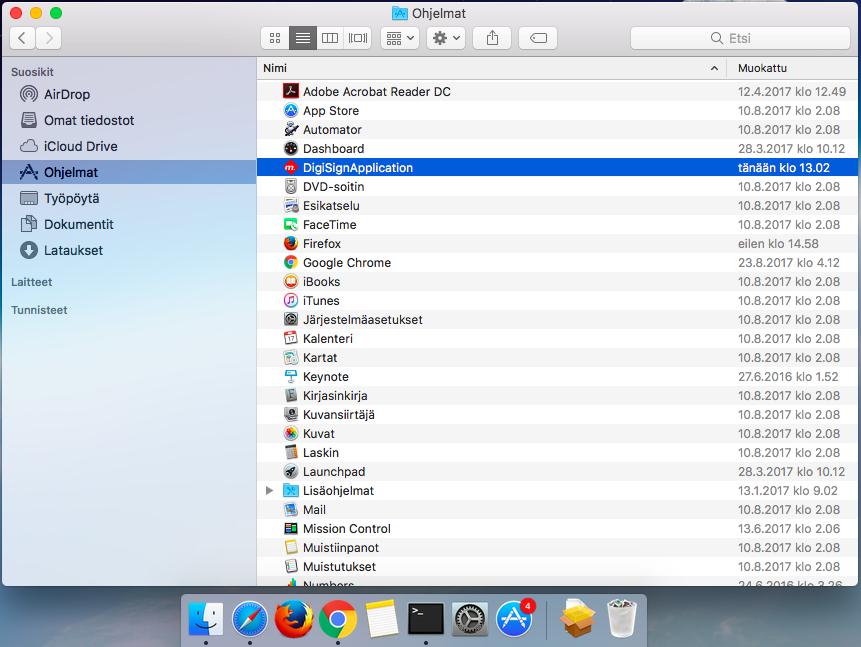Click the Kartat icon
The height and width of the screenshot is (647, 861).
(290, 358)
